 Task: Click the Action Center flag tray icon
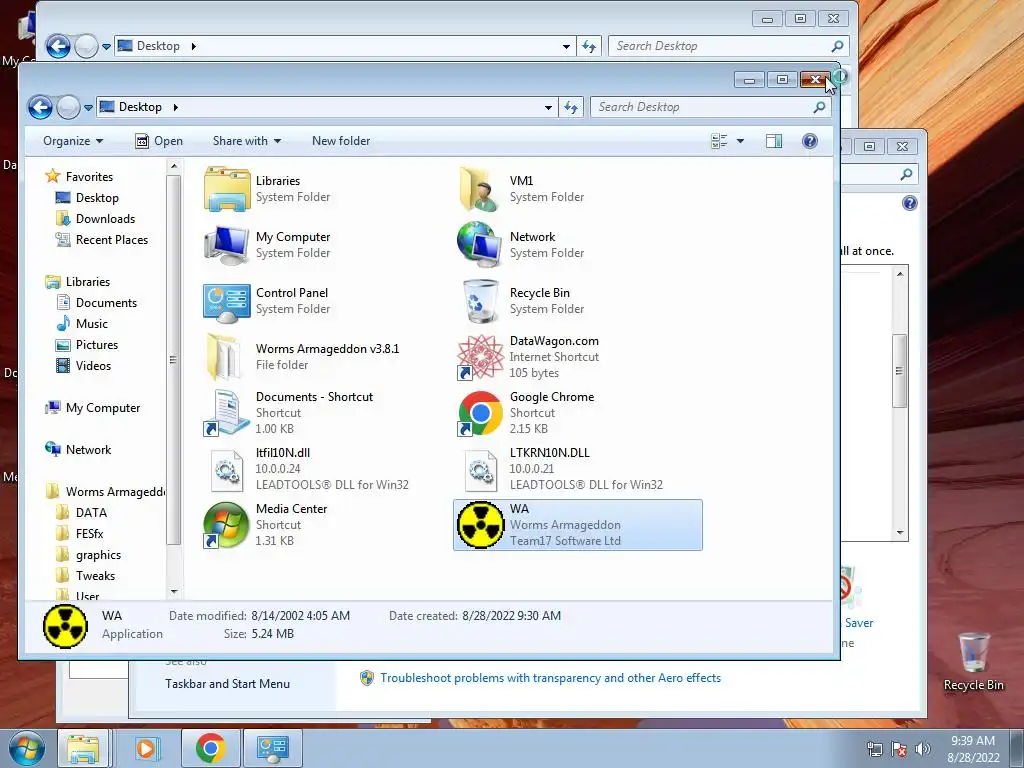pyautogui.click(x=899, y=749)
